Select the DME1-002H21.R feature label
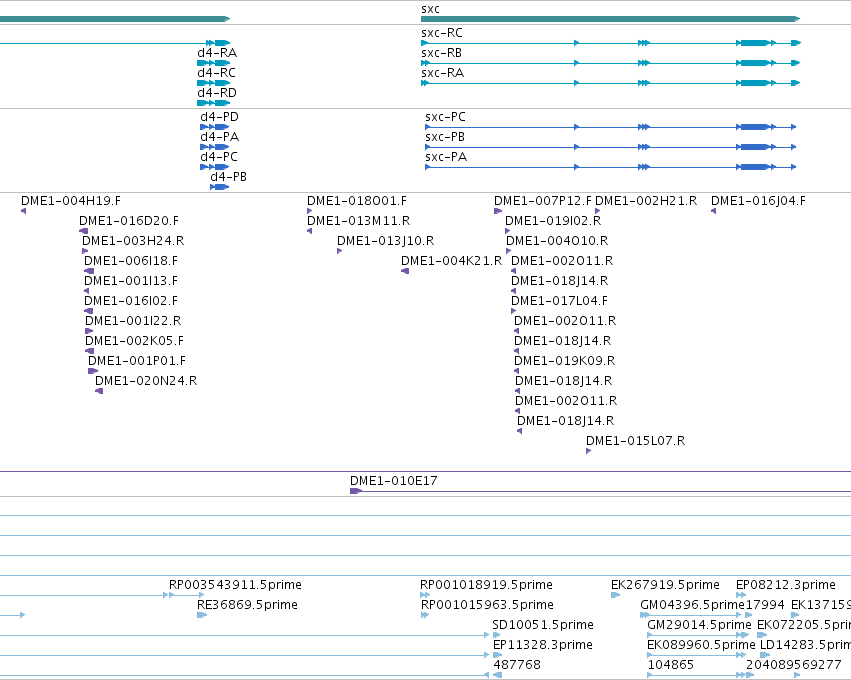 [x=646, y=201]
